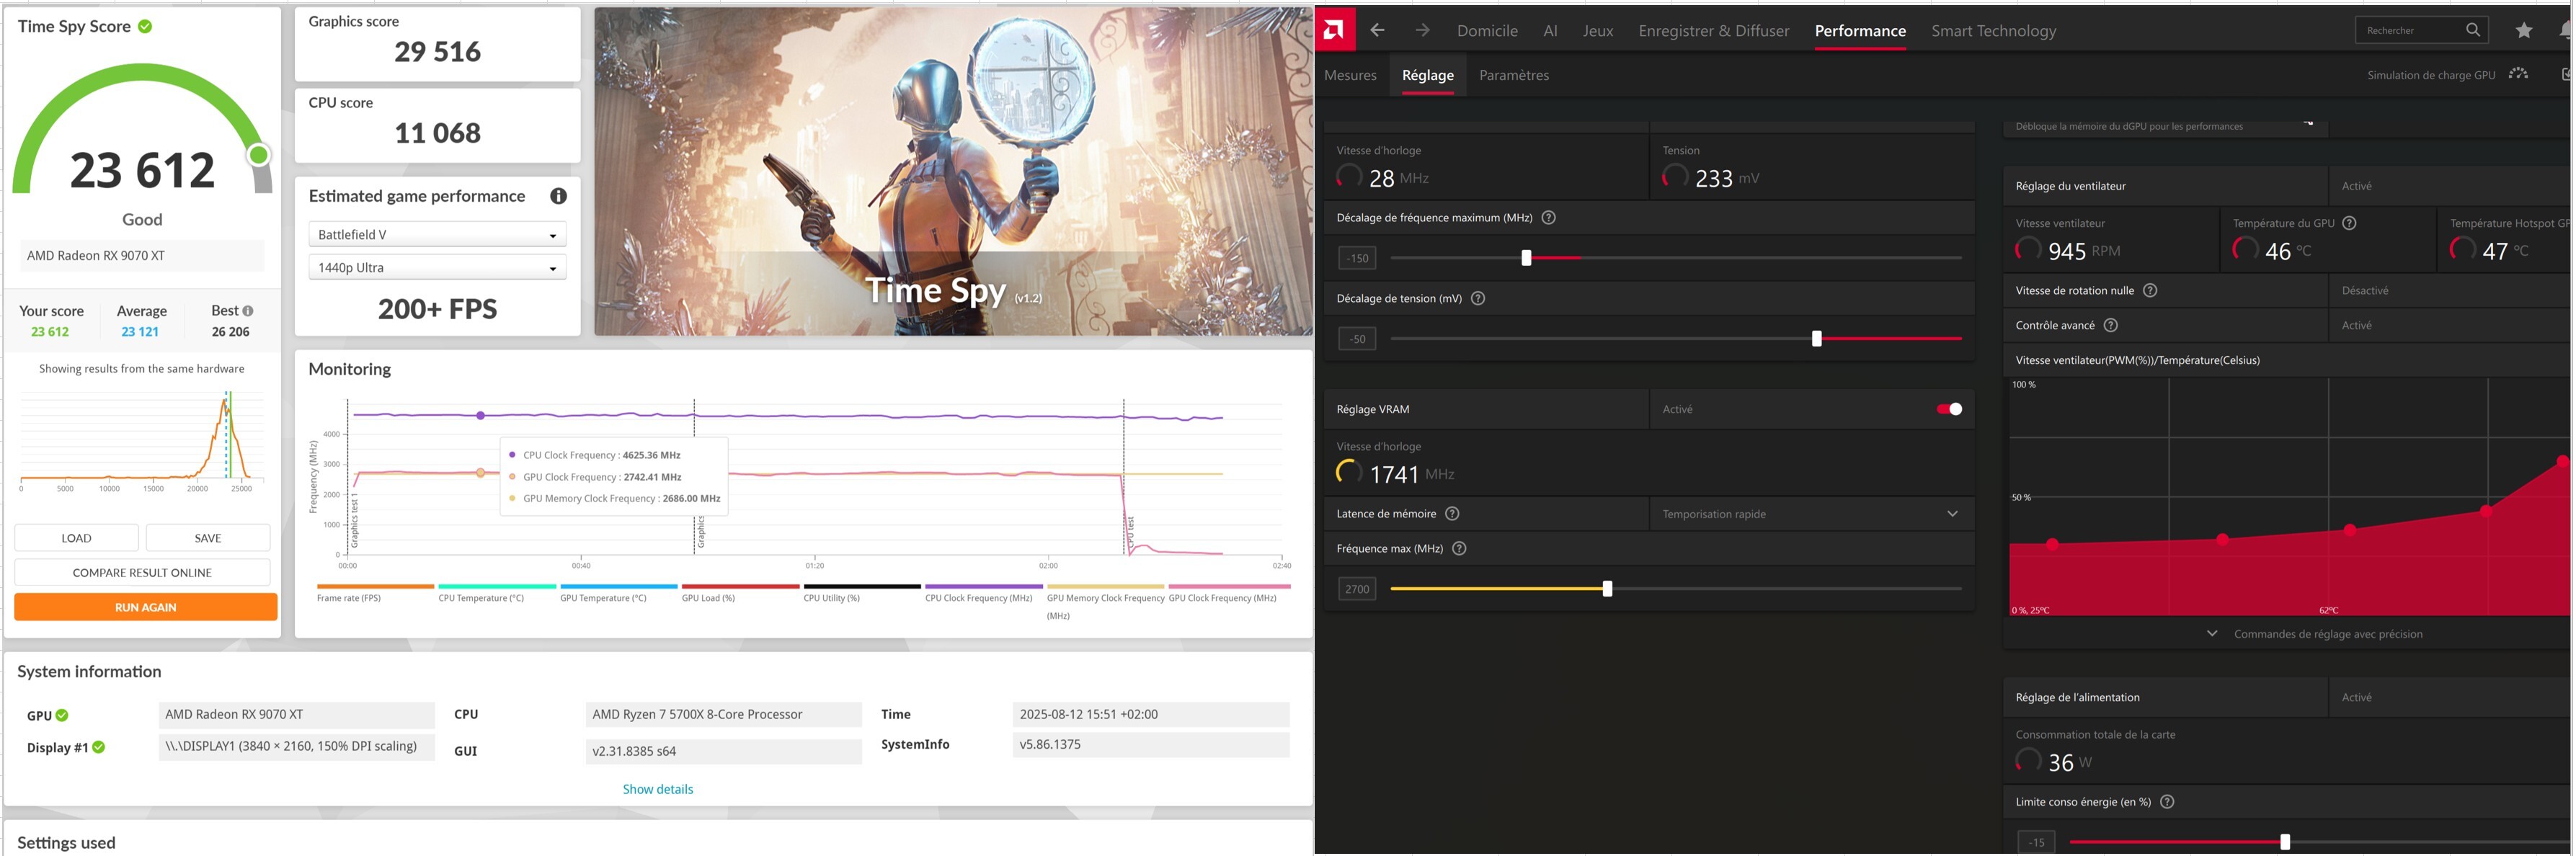This screenshot has width=2576, height=856.
Task: Go forward with the AMD forward arrow
Action: 1422,30
